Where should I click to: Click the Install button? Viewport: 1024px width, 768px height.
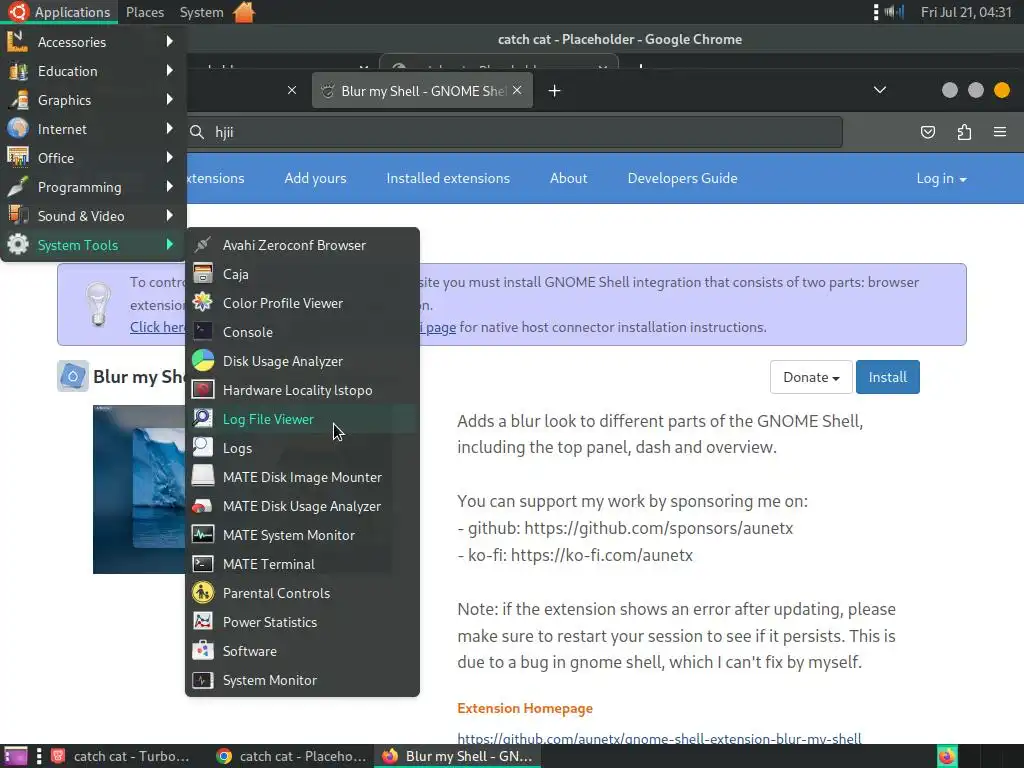[x=888, y=377]
